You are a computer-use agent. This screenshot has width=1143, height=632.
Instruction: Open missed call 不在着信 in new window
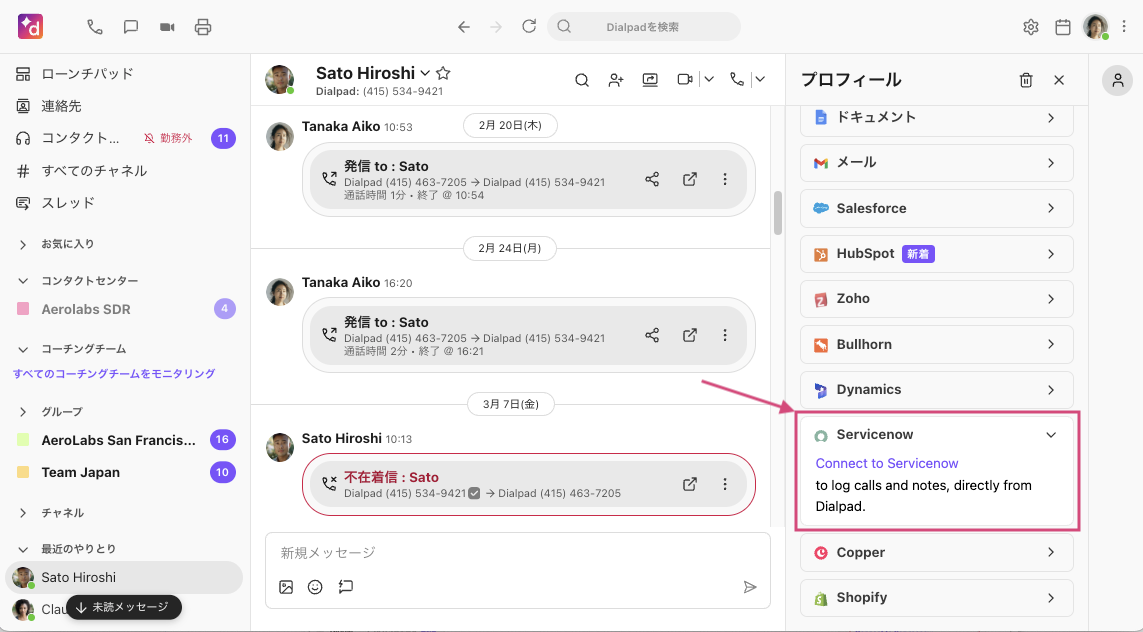click(690, 484)
